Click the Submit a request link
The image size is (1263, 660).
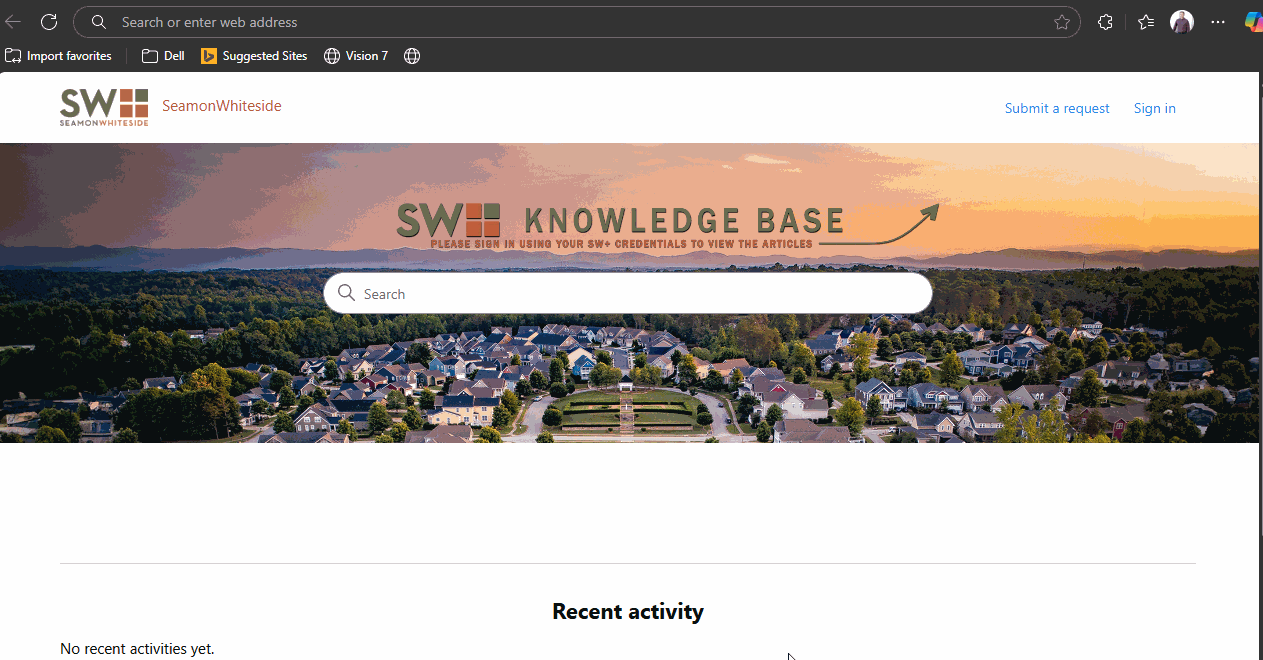click(1057, 108)
